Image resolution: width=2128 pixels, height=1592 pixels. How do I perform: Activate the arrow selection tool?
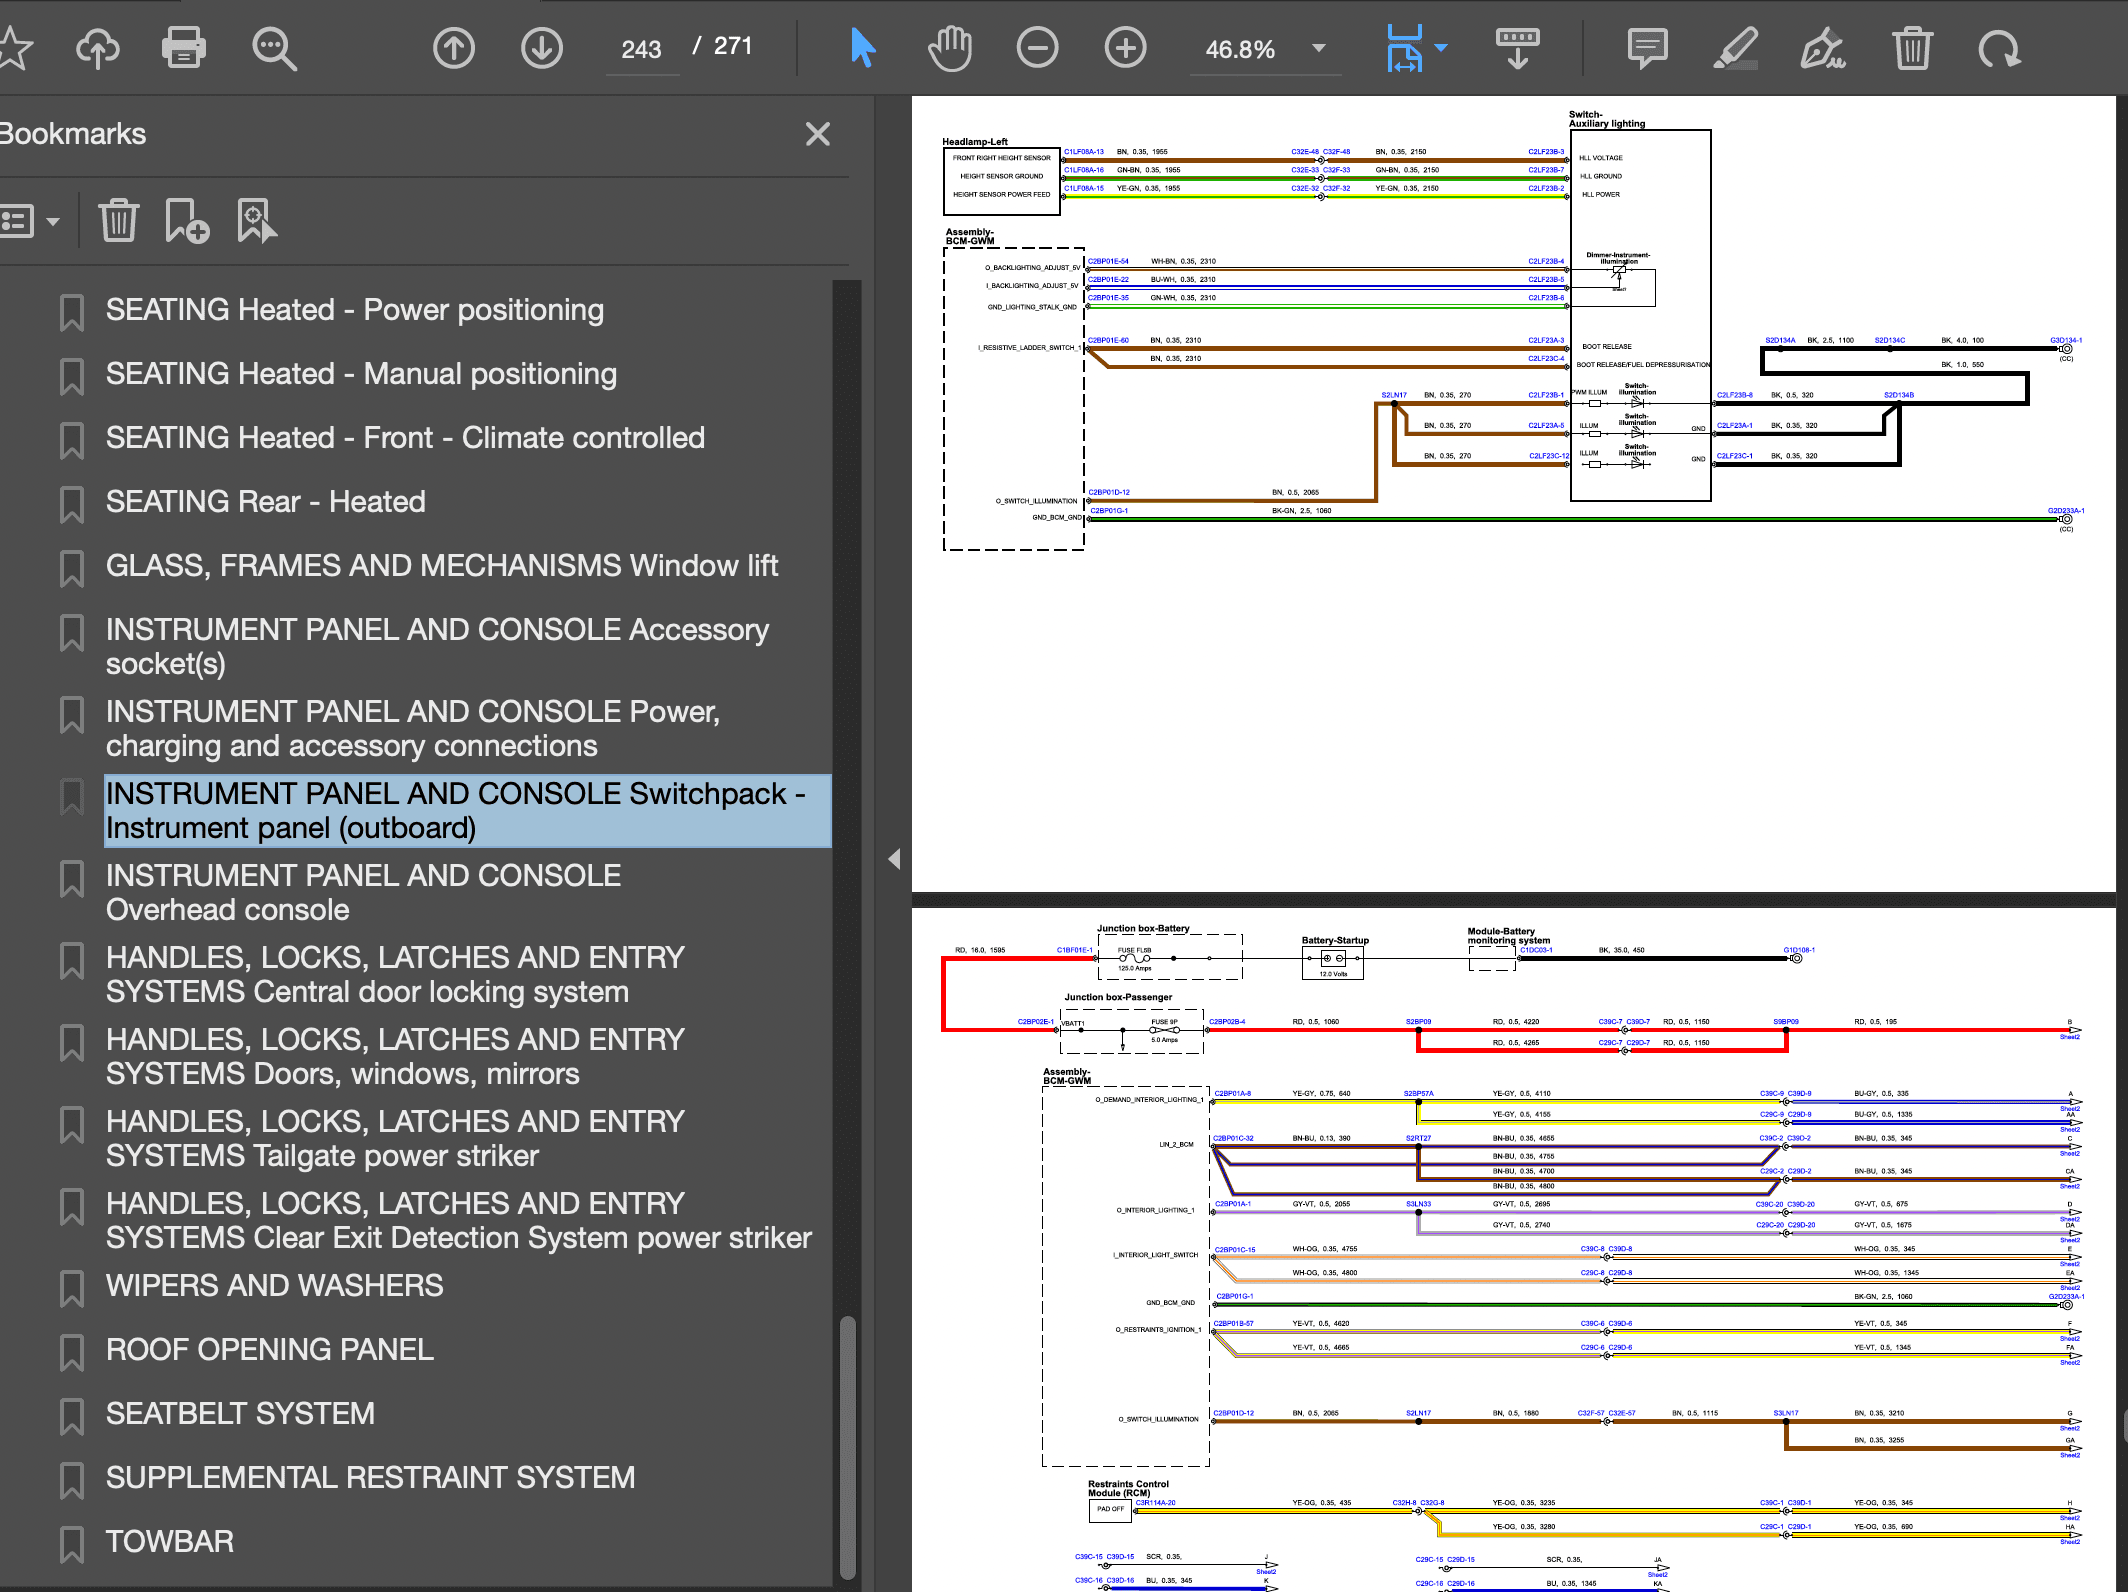tap(862, 48)
